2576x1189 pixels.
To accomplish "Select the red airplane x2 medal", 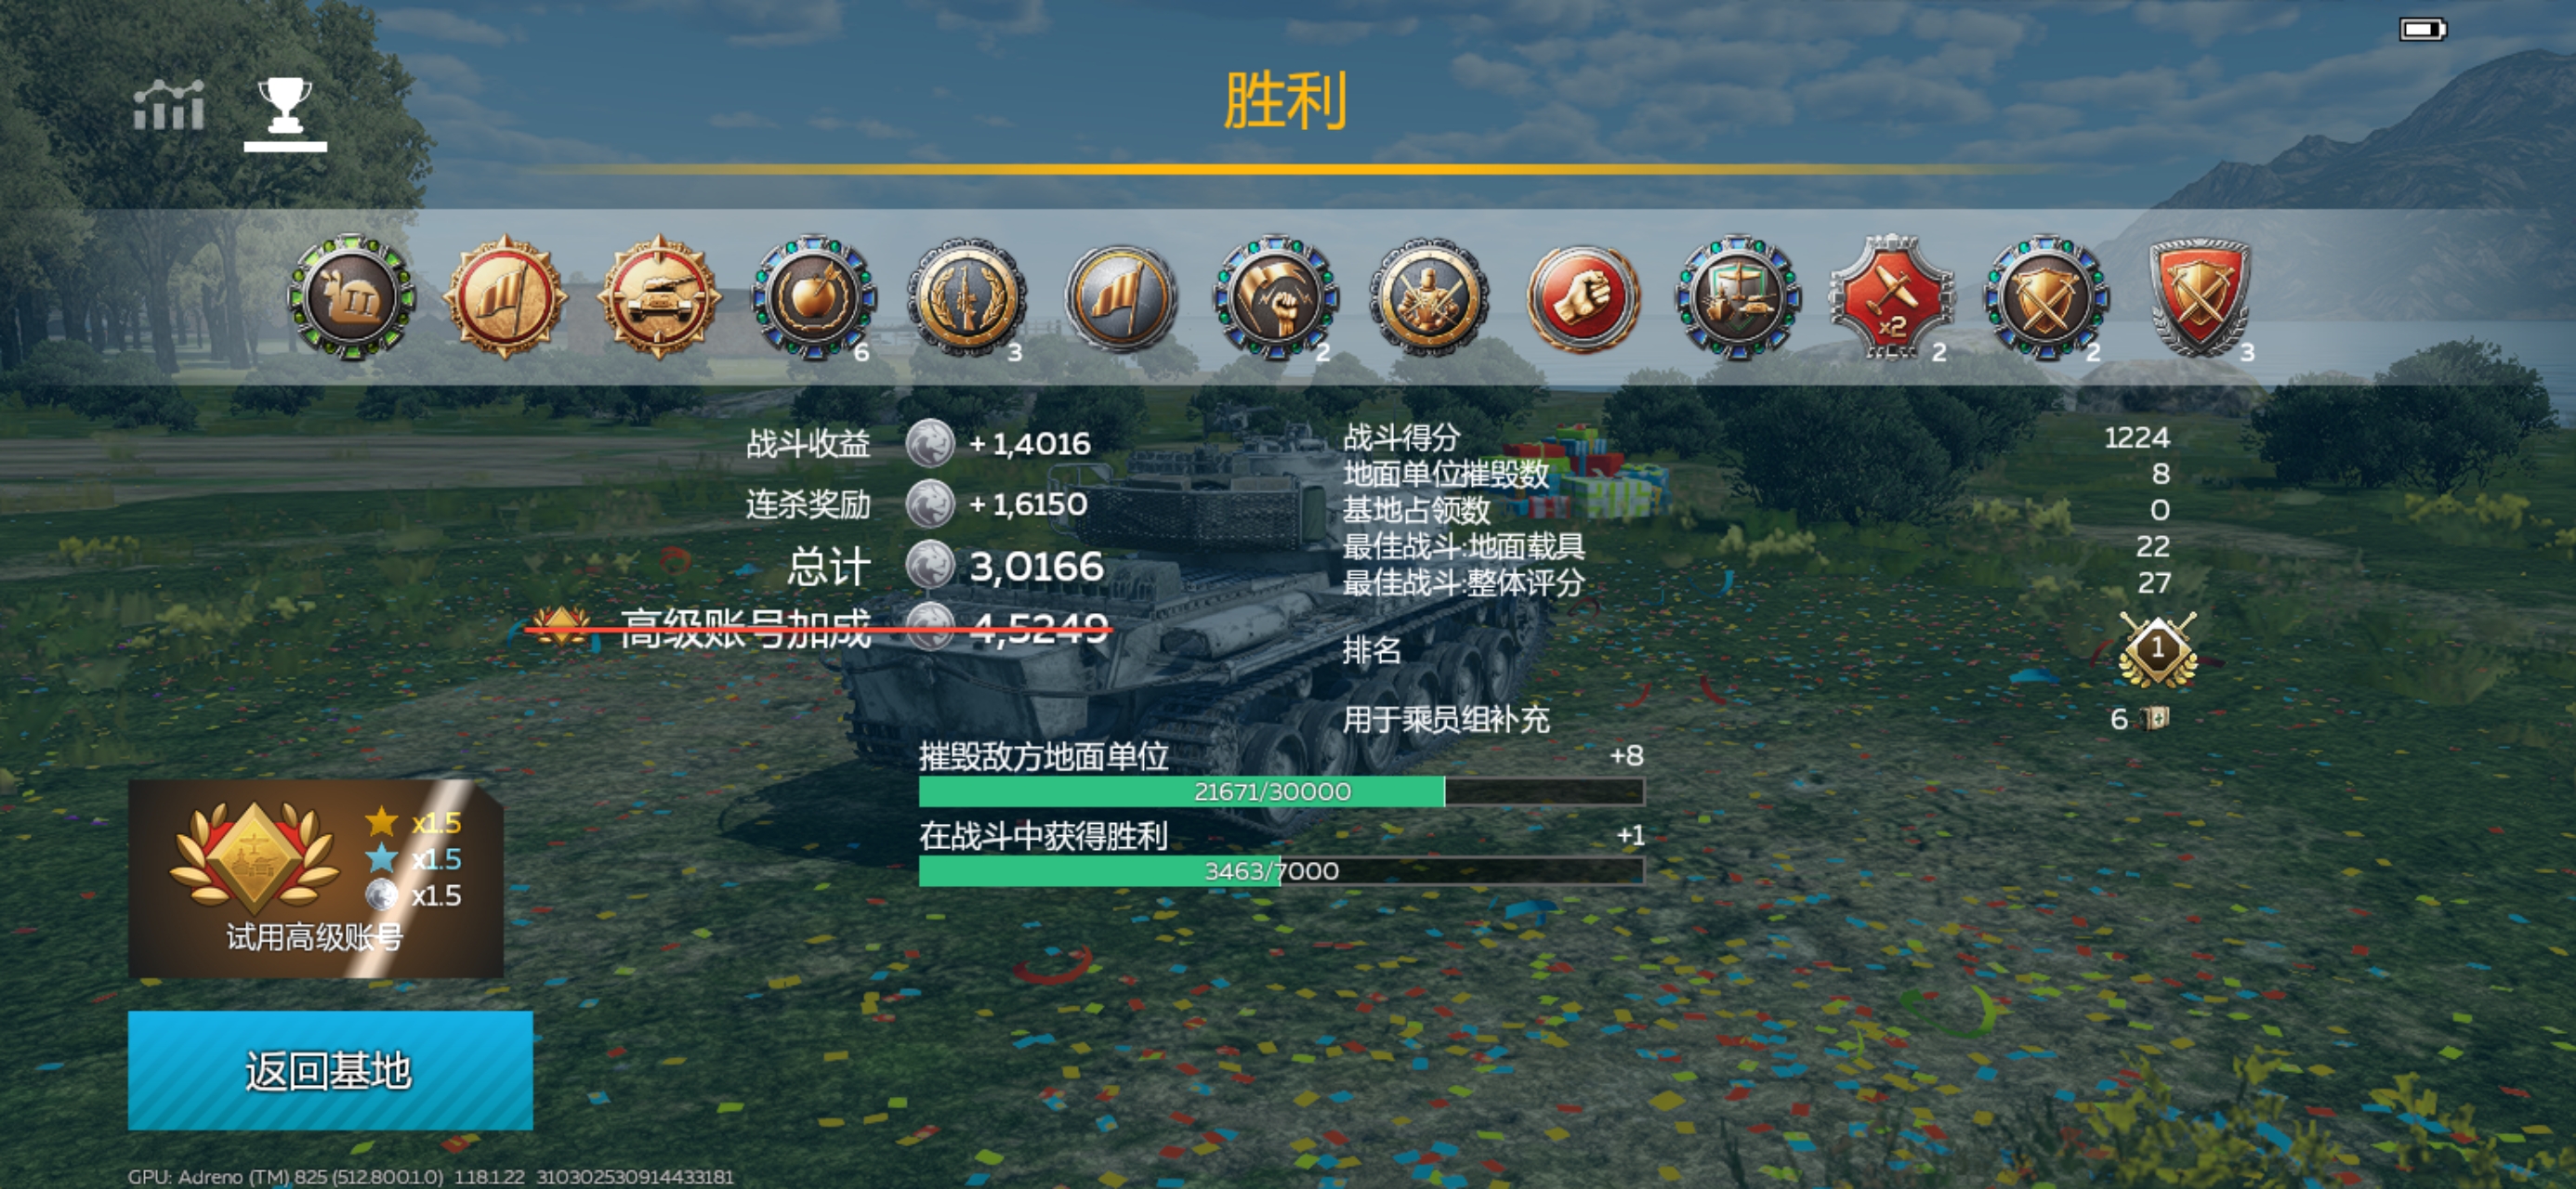I will click(x=1892, y=297).
